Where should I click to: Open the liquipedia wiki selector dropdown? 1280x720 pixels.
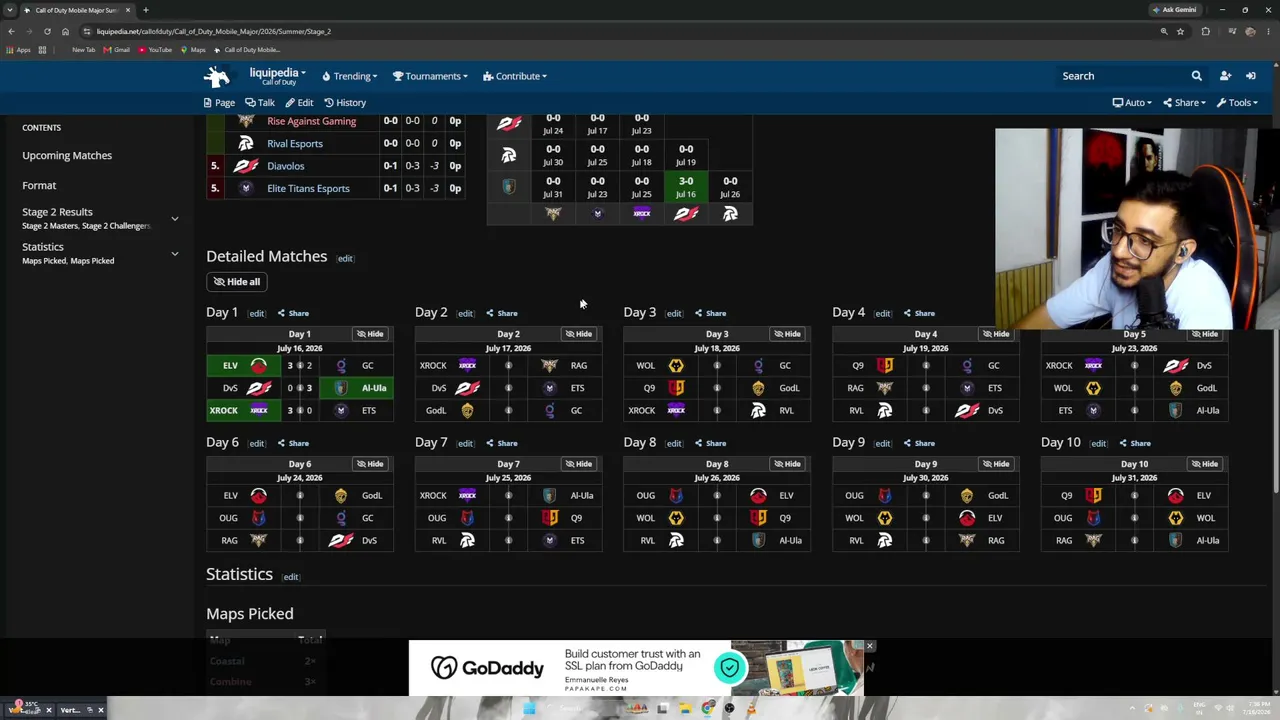(x=277, y=76)
